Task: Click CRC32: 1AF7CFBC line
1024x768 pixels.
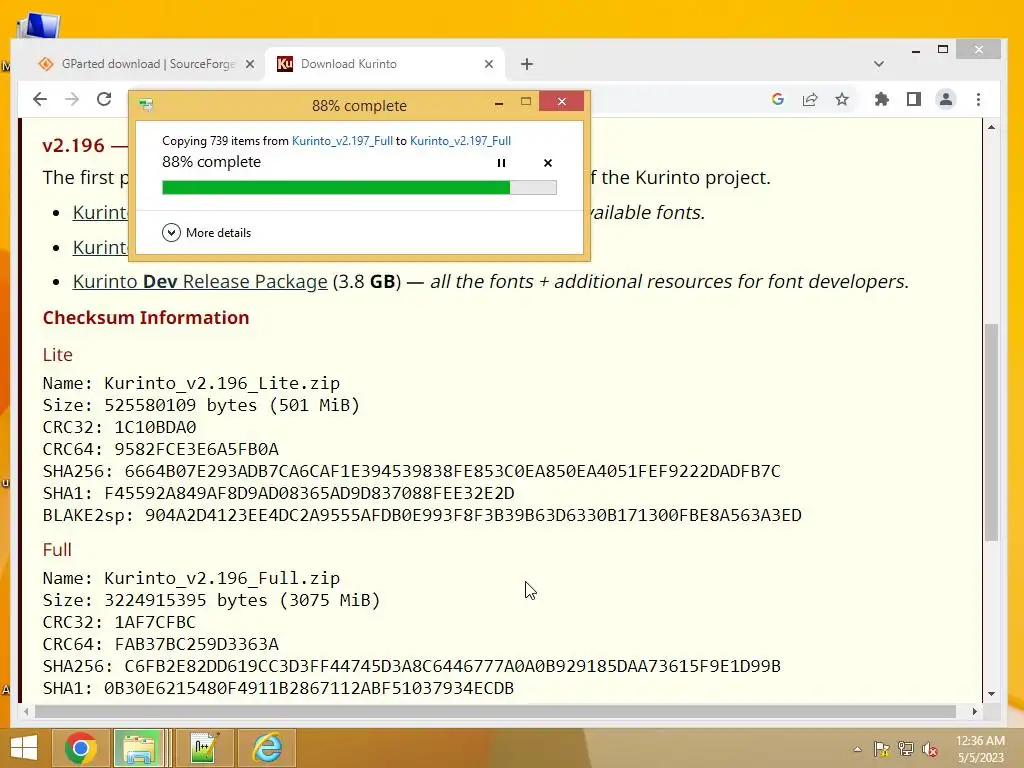Action: [x=119, y=622]
